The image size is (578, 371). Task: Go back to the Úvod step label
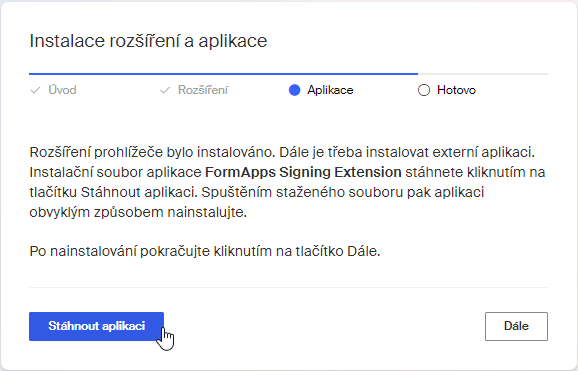tap(62, 90)
